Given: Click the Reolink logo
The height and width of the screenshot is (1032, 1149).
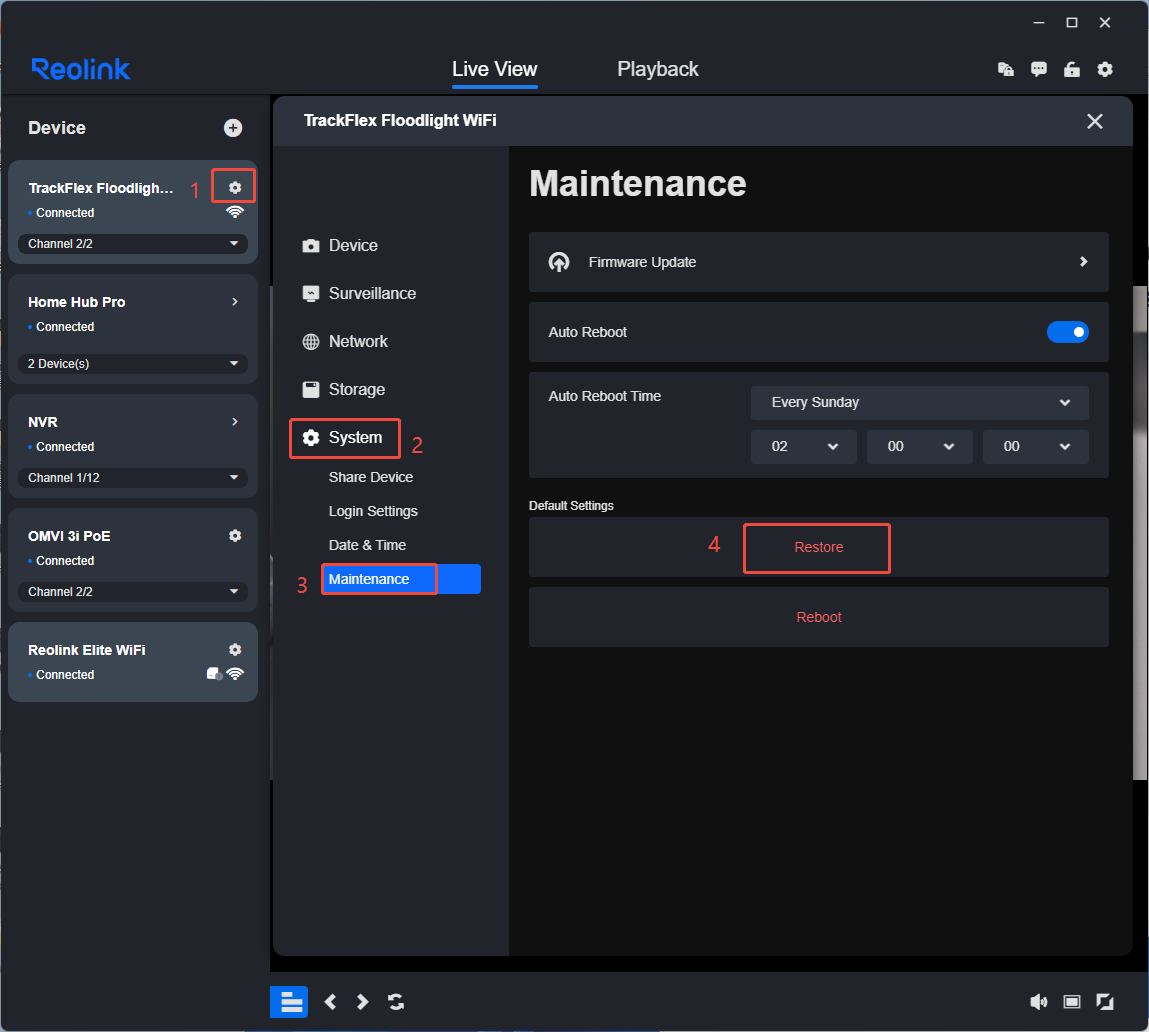Looking at the screenshot, I should pos(81,69).
